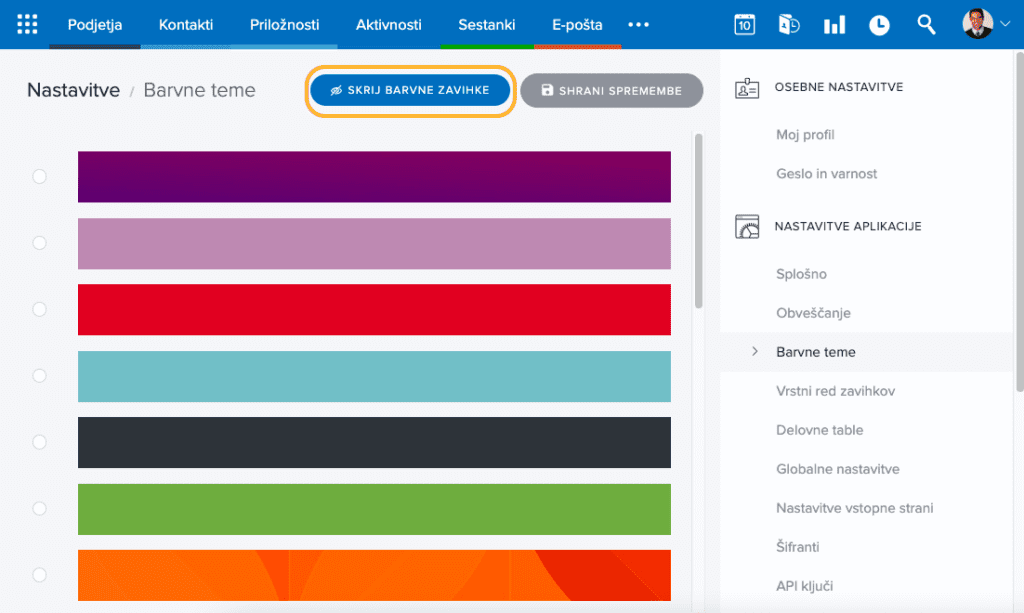The image size is (1024, 613).
Task: Select the green theme radio button
Action: click(40, 509)
